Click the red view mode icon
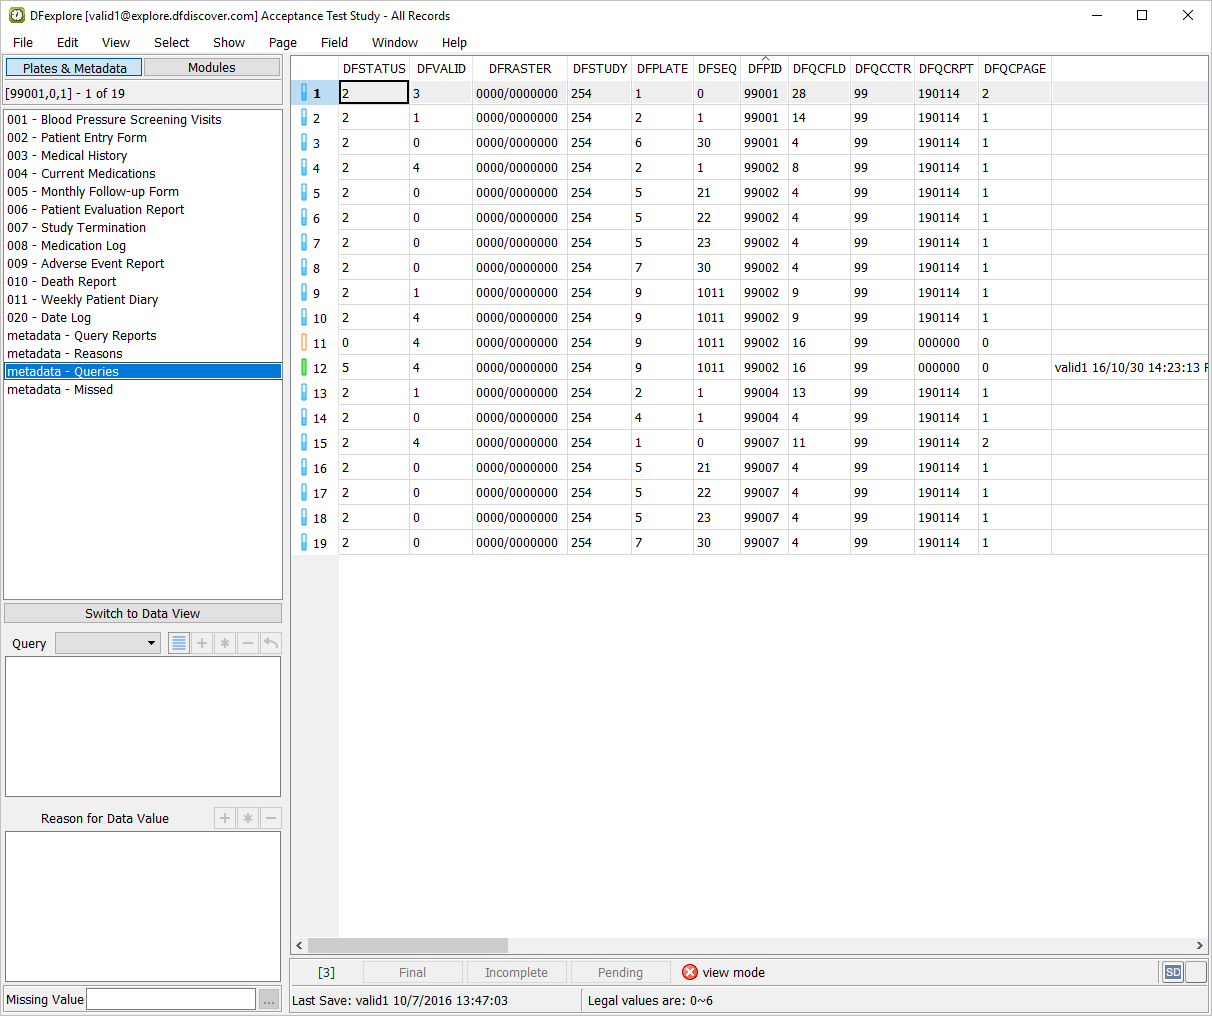1212x1016 pixels. pos(690,972)
